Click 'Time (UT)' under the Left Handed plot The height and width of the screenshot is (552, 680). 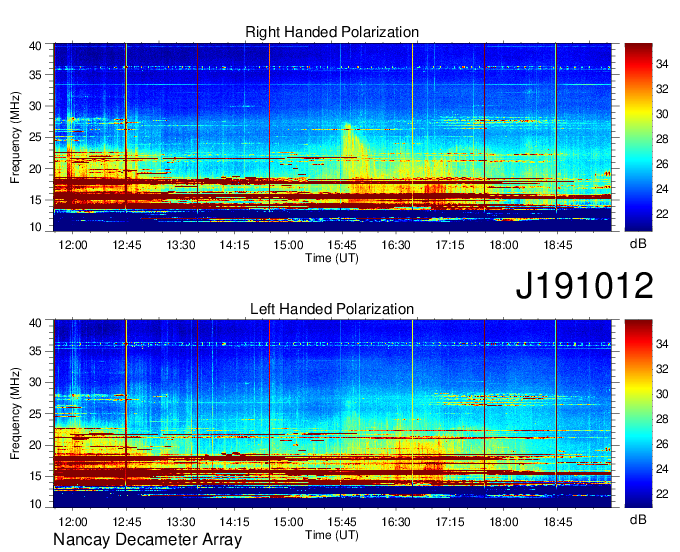click(332, 535)
